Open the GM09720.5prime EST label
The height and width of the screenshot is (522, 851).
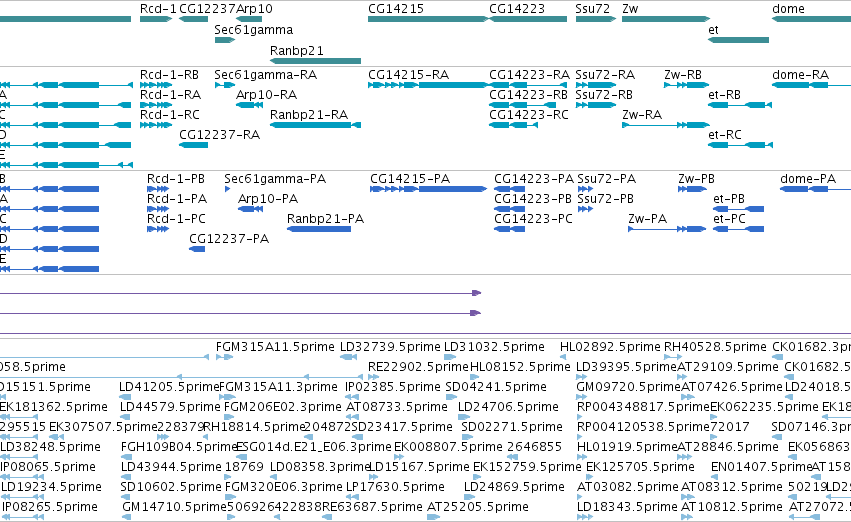point(628,387)
